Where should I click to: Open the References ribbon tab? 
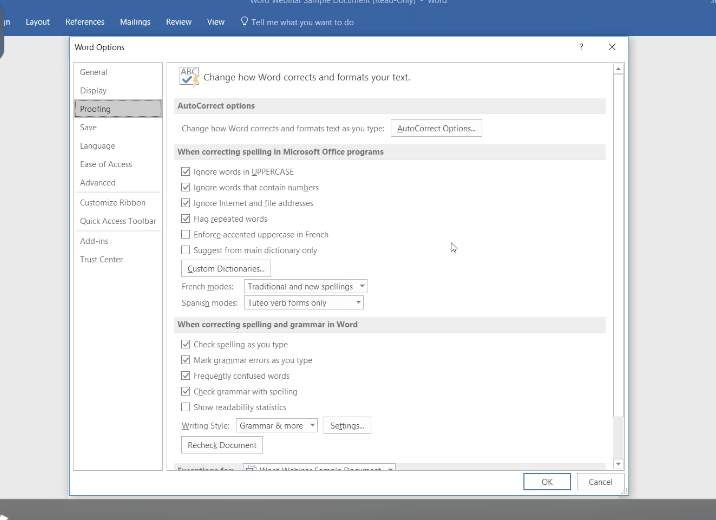[x=84, y=22]
